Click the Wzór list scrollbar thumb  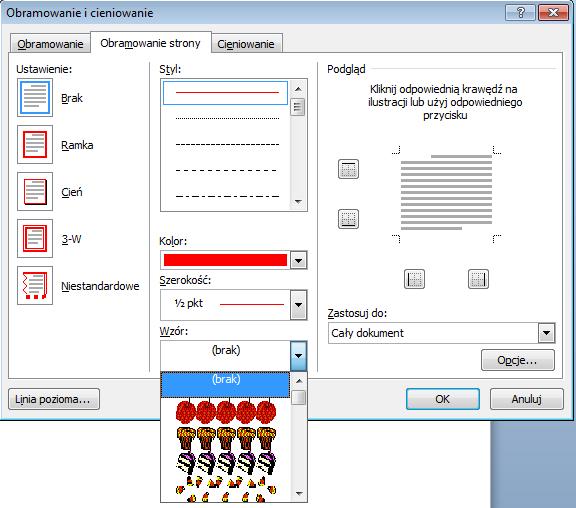tap(299, 397)
